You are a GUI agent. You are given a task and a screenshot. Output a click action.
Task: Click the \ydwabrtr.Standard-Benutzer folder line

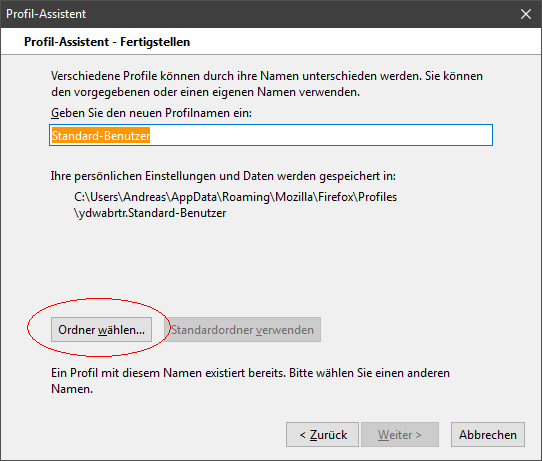(x=150, y=213)
